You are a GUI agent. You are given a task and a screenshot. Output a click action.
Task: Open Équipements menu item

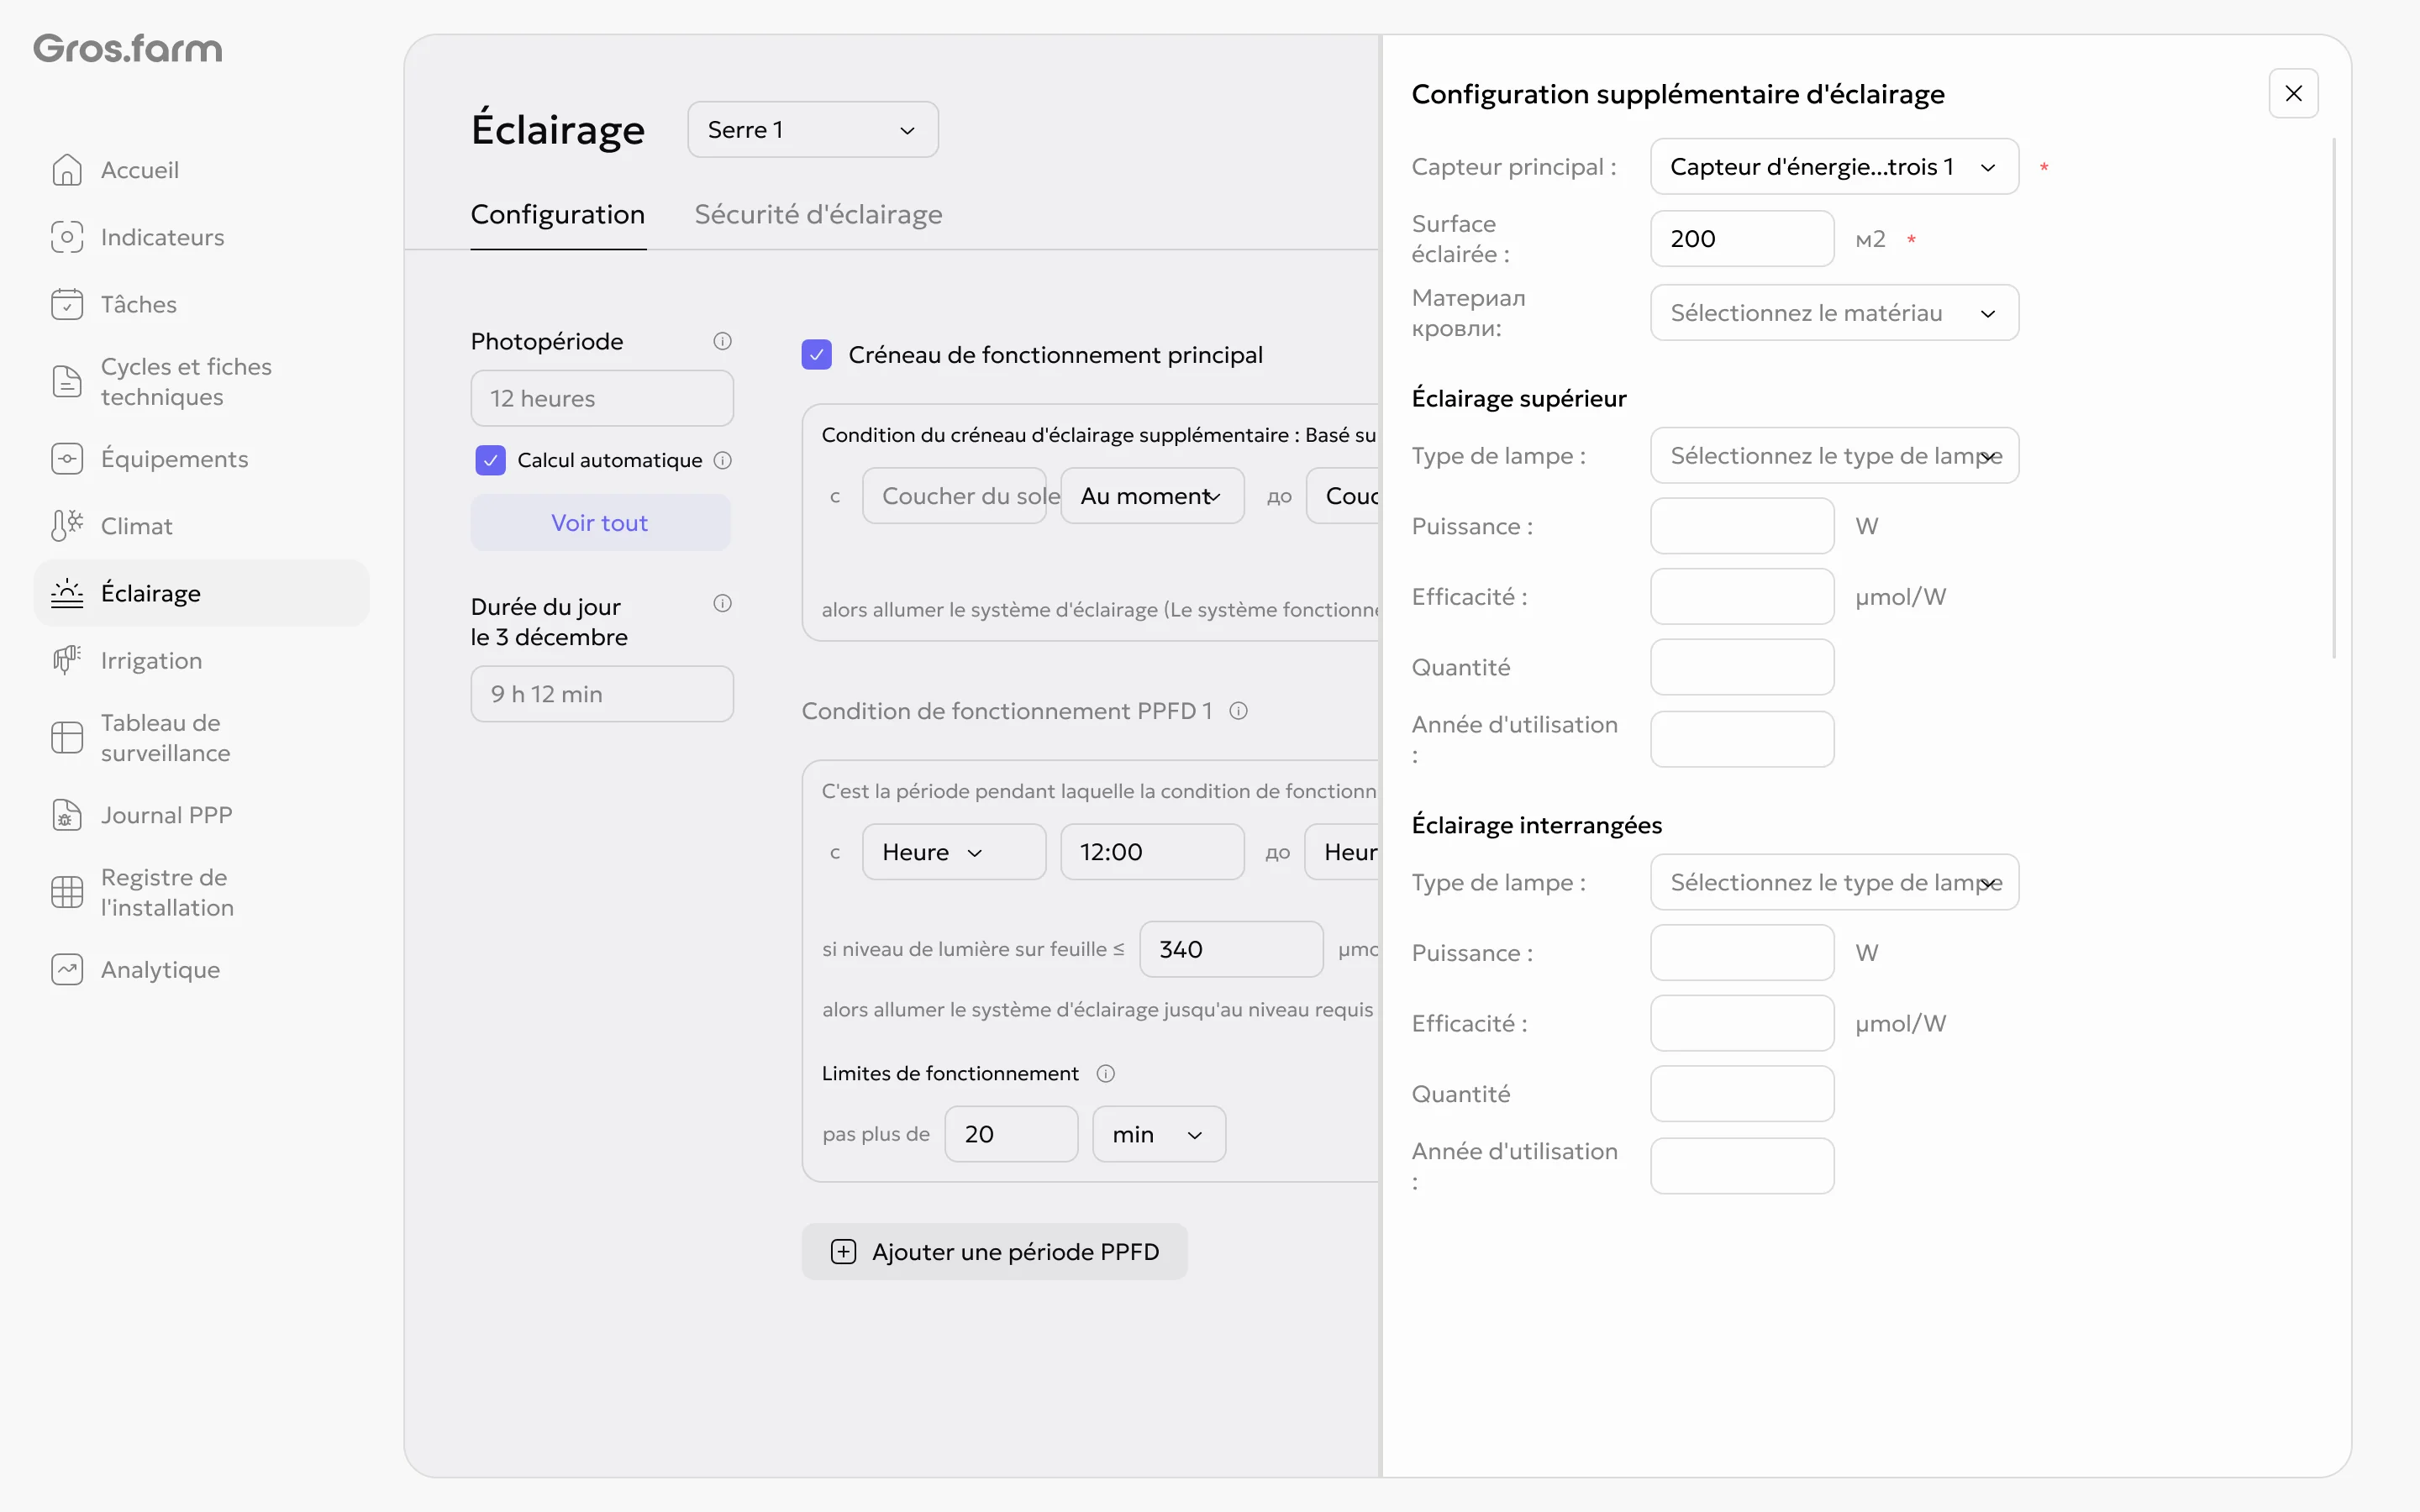201,459
